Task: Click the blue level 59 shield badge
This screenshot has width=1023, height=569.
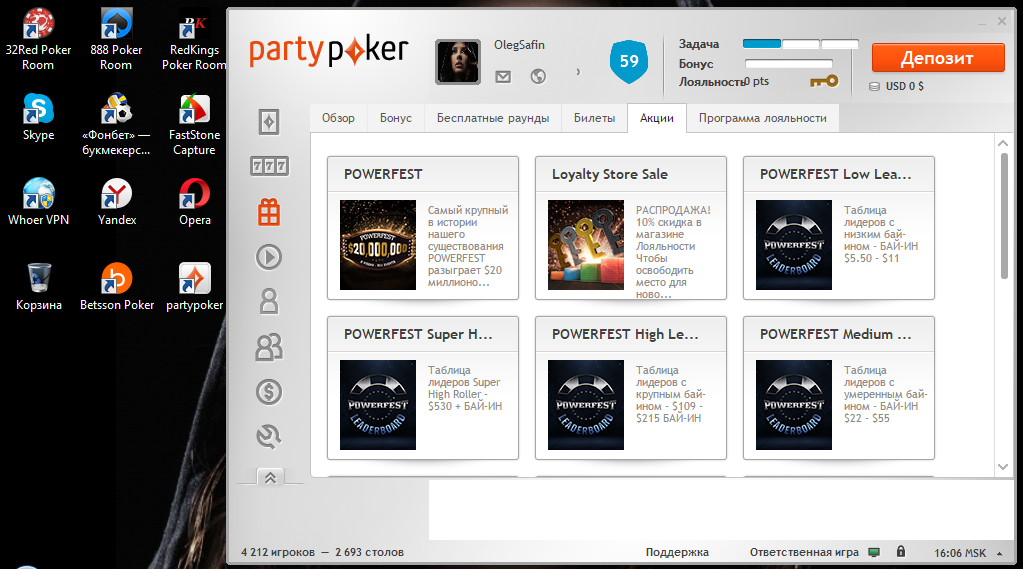Action: [629, 61]
